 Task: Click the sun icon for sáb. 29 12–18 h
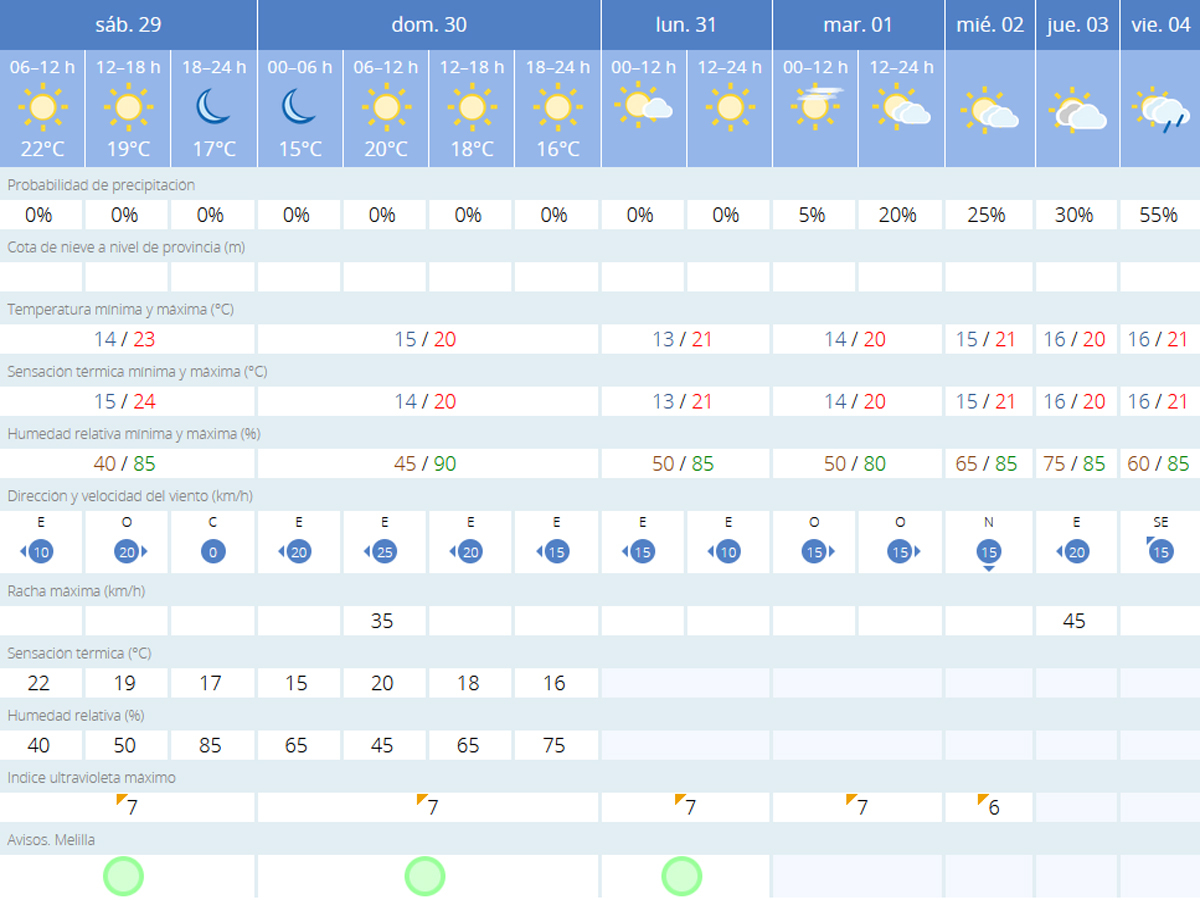click(x=128, y=107)
